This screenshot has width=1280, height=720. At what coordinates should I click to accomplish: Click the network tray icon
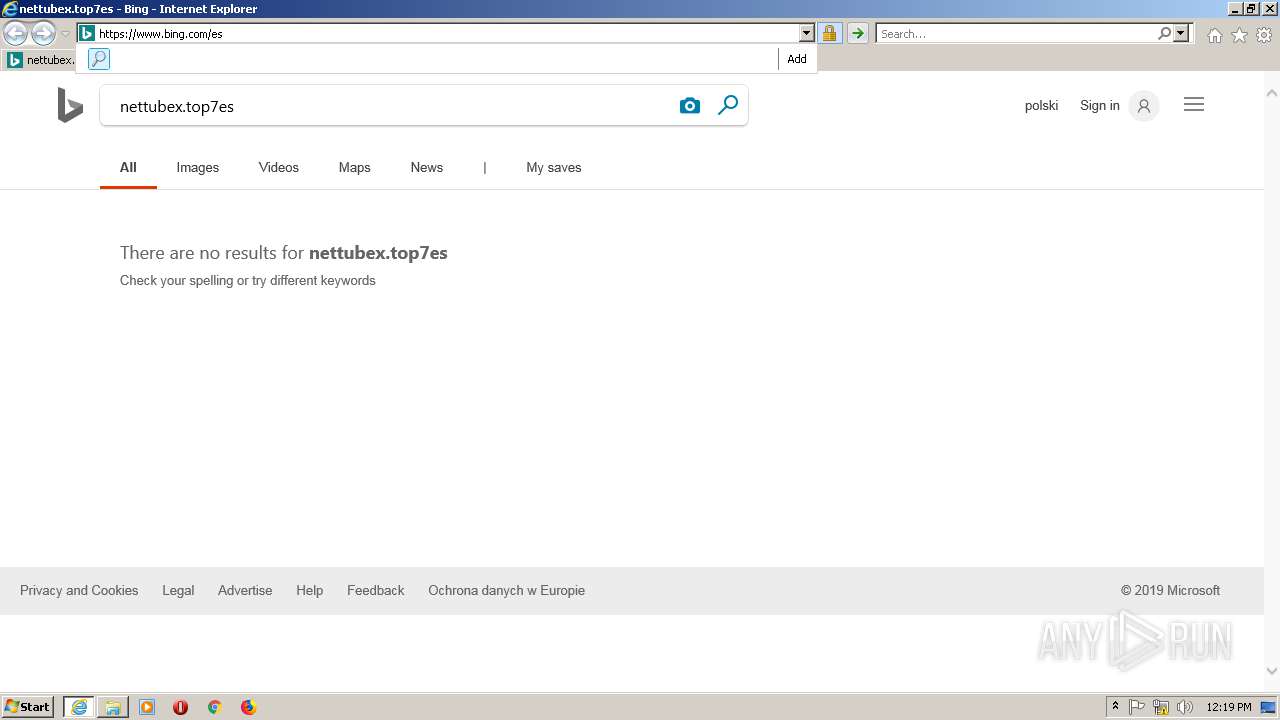click(1161, 707)
